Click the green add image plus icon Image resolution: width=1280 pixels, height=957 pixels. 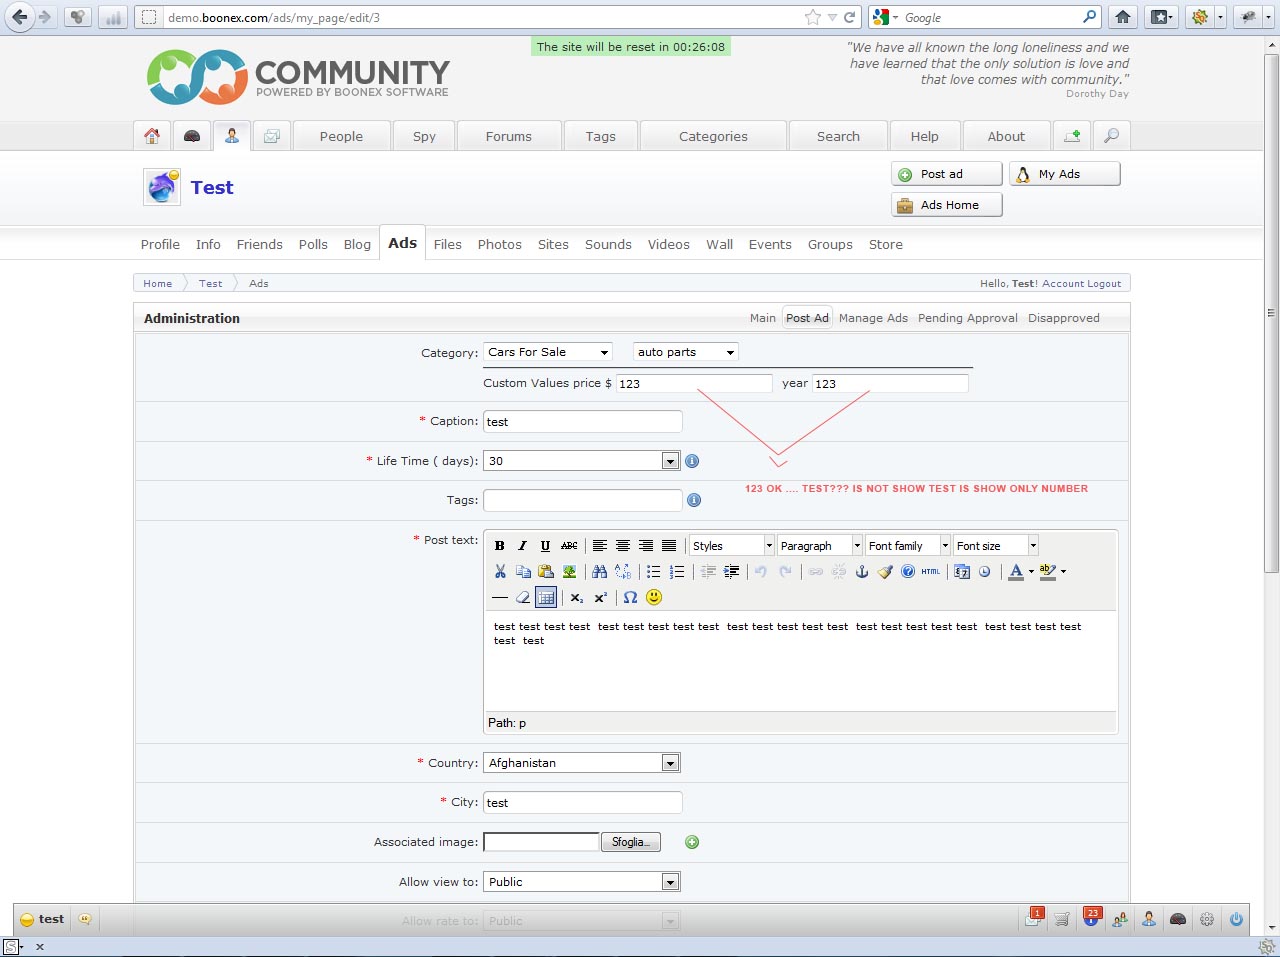pos(692,842)
